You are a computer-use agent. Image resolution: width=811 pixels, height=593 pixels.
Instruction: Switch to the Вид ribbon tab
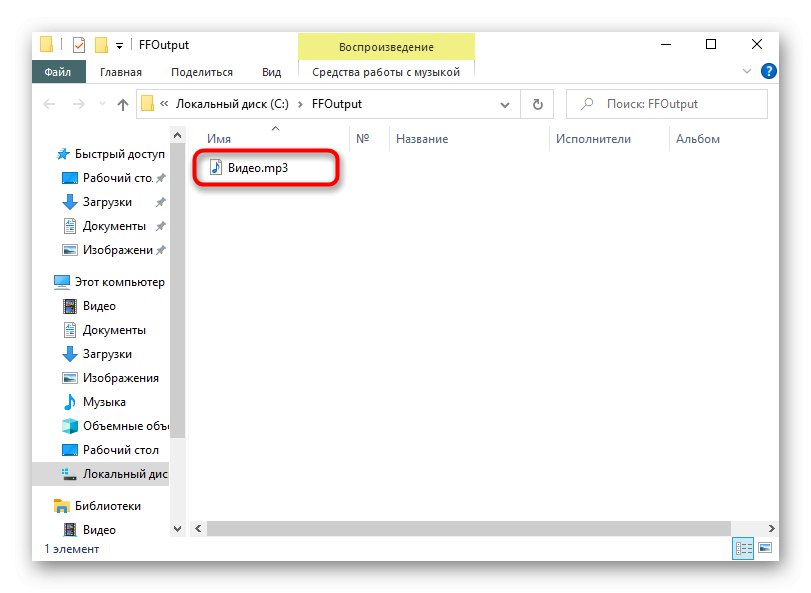point(271,72)
